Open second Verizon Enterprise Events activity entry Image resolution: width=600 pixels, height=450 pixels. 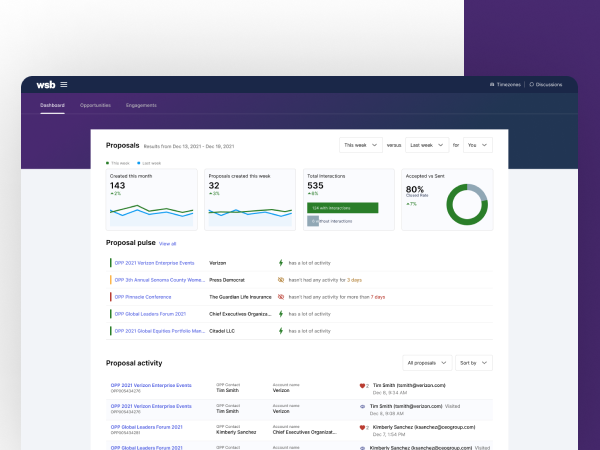point(151,406)
